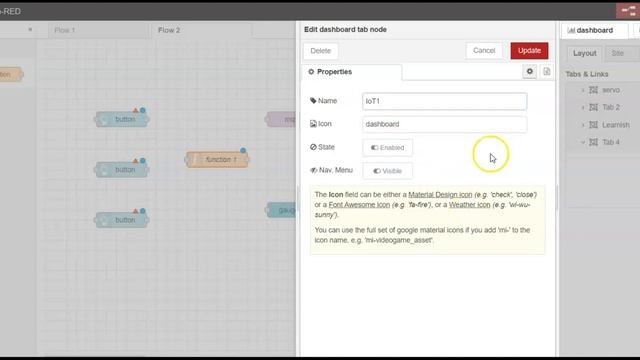Image resolution: width=640 pixels, height=360 pixels.
Task: Collapse the Tab 4 entry
Action: pos(583,142)
